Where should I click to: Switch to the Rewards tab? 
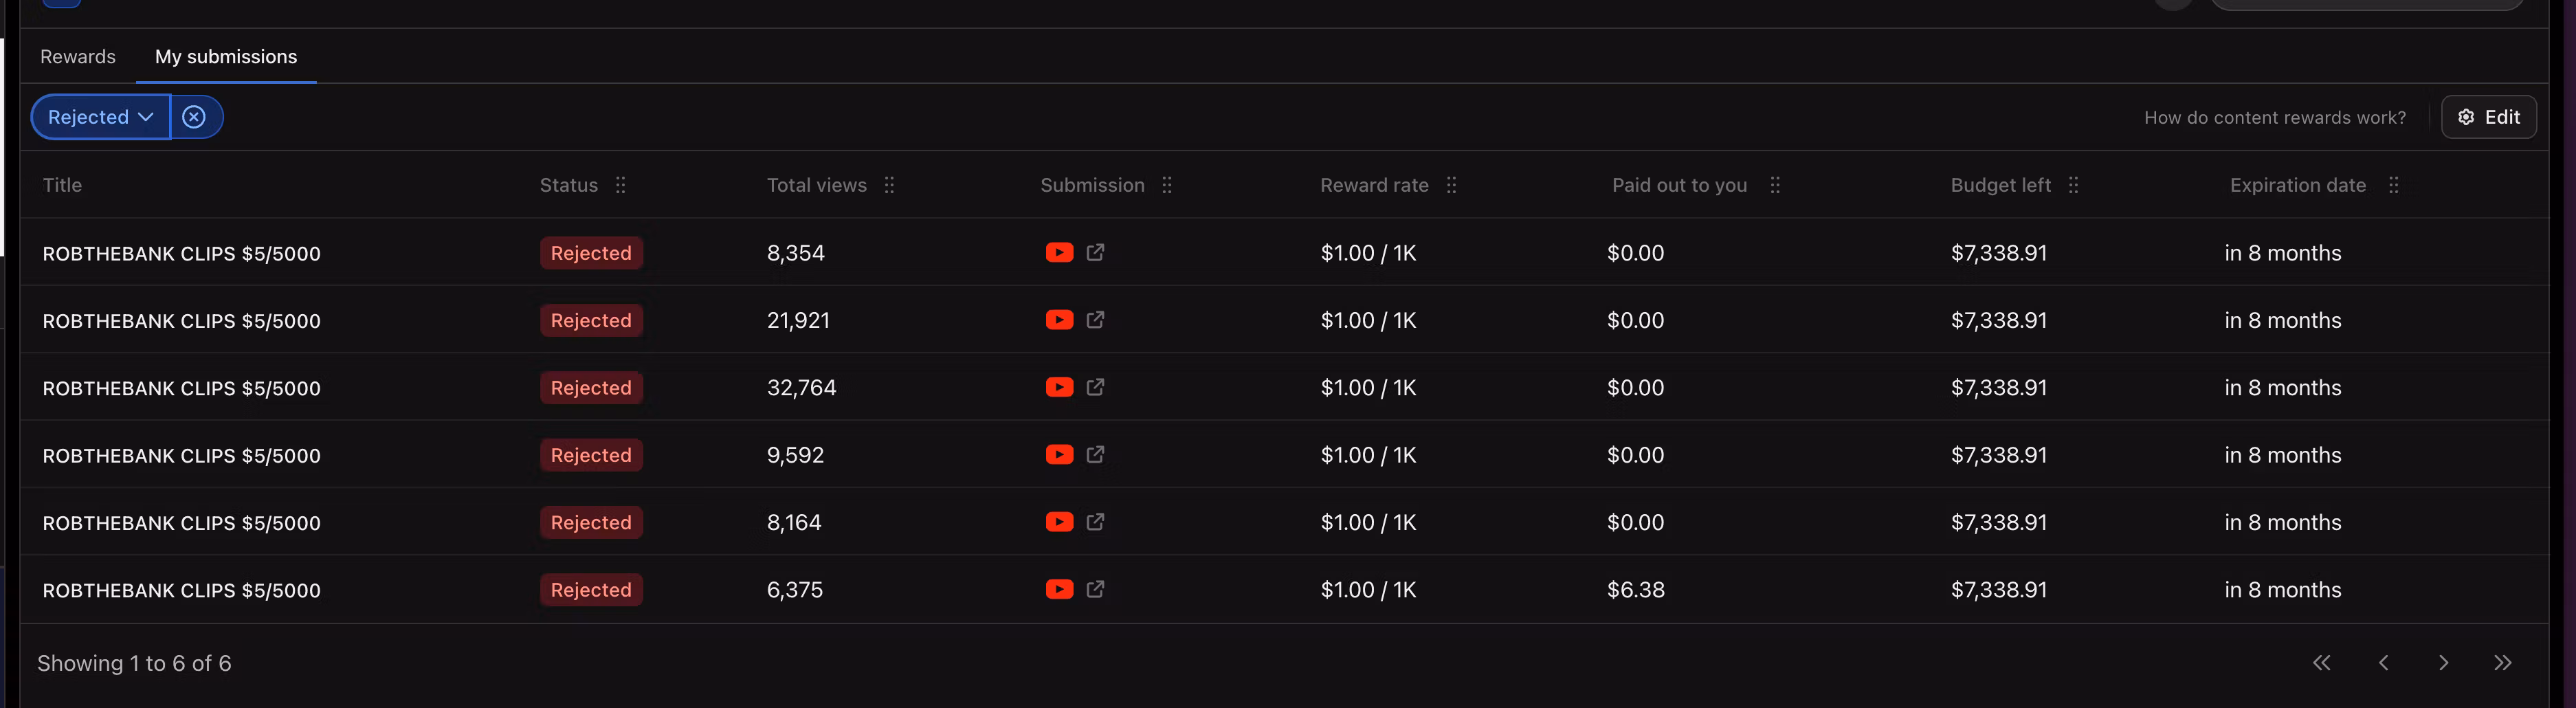click(78, 57)
